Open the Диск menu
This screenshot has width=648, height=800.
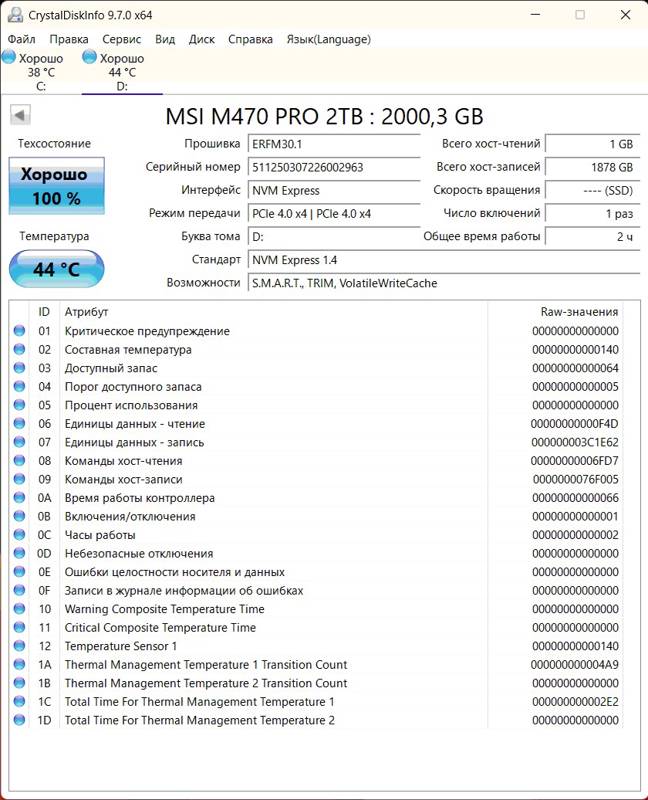(x=201, y=39)
